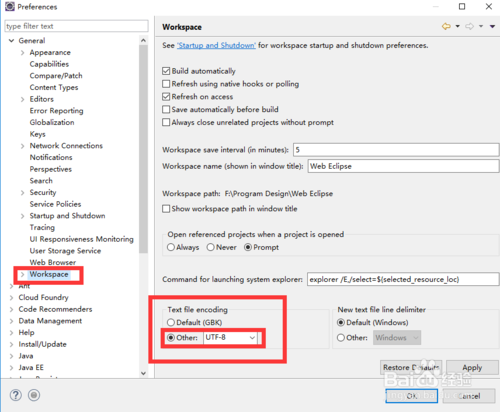The image size is (500, 412).
Task: Open the 'Startup and Shutdown' link
Action: pyautogui.click(x=217, y=45)
